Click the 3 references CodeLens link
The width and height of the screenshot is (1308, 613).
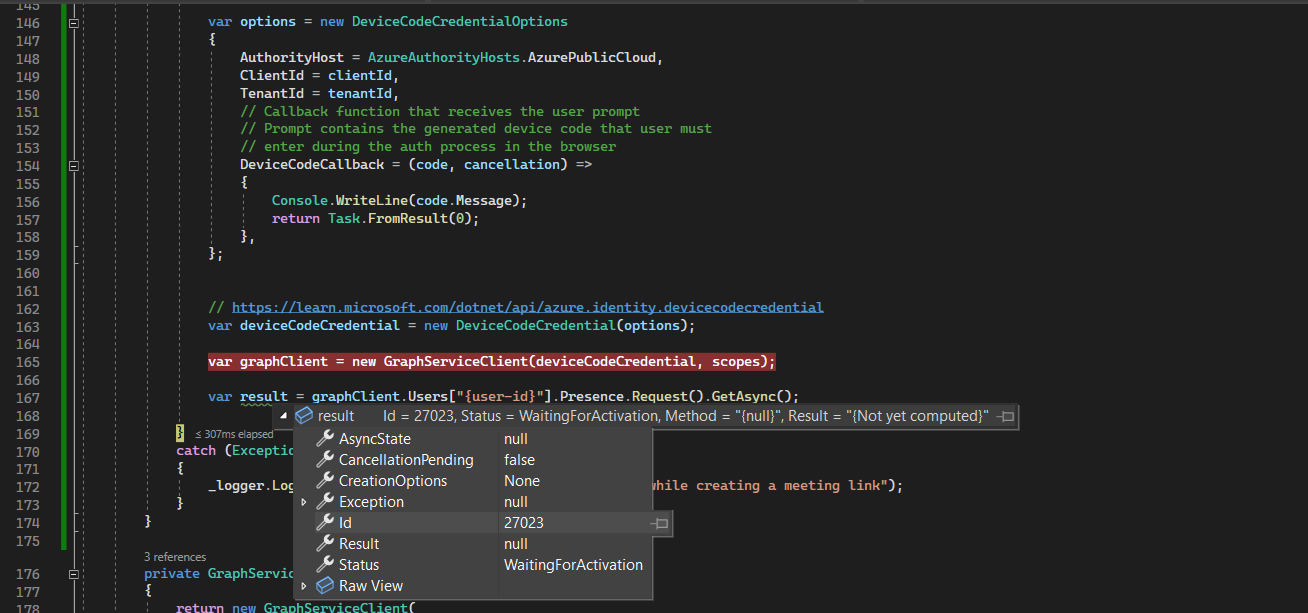[175, 556]
